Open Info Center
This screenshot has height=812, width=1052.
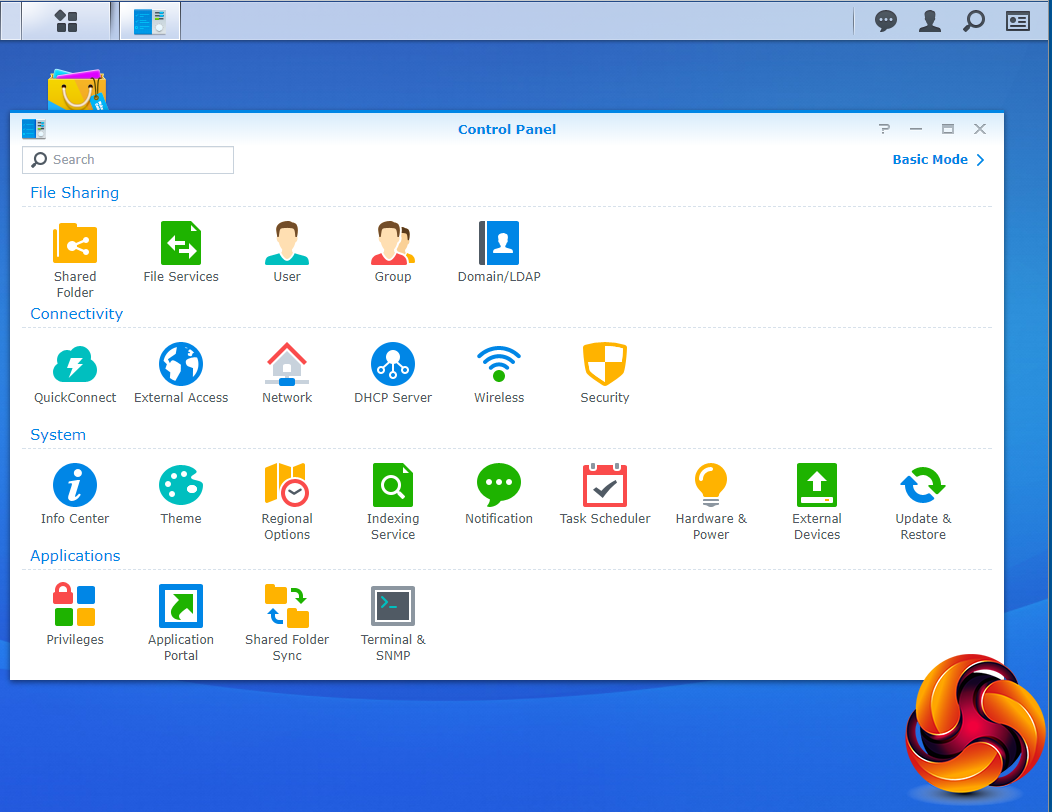tap(74, 485)
